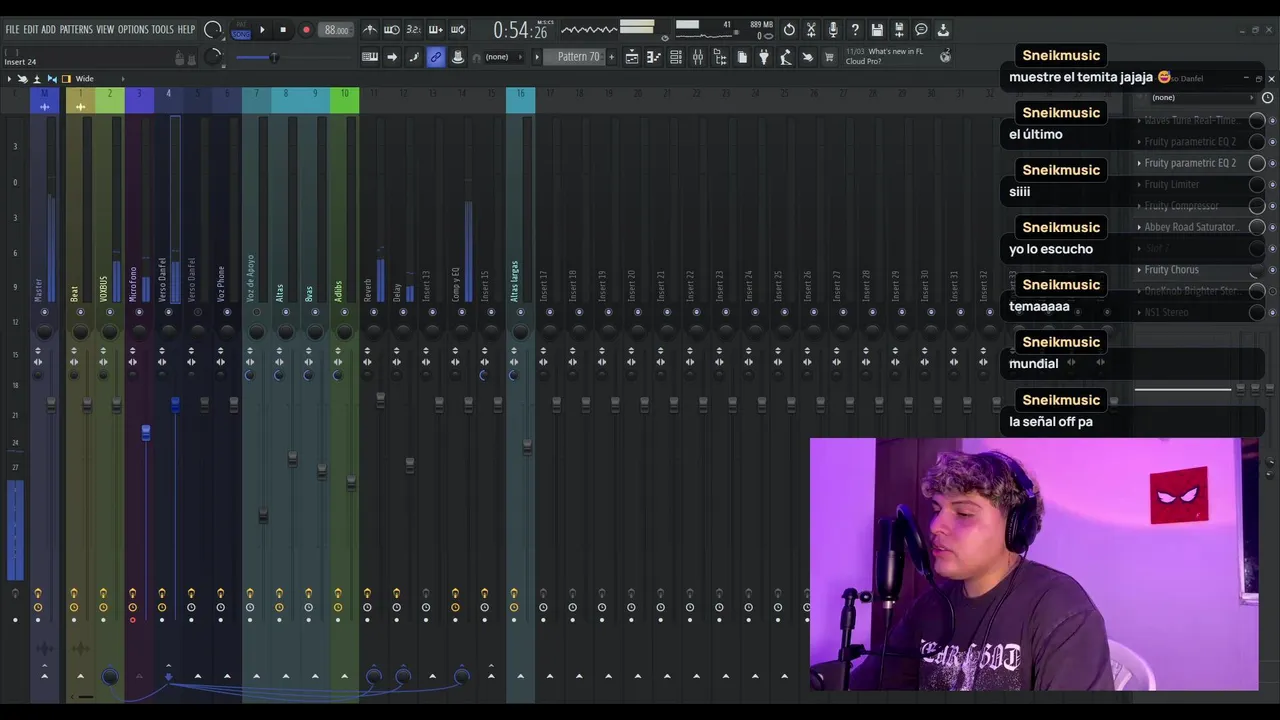This screenshot has width=1280, height=720.
Task: Save project with the floppy disk icon
Action: pyautogui.click(x=877, y=30)
